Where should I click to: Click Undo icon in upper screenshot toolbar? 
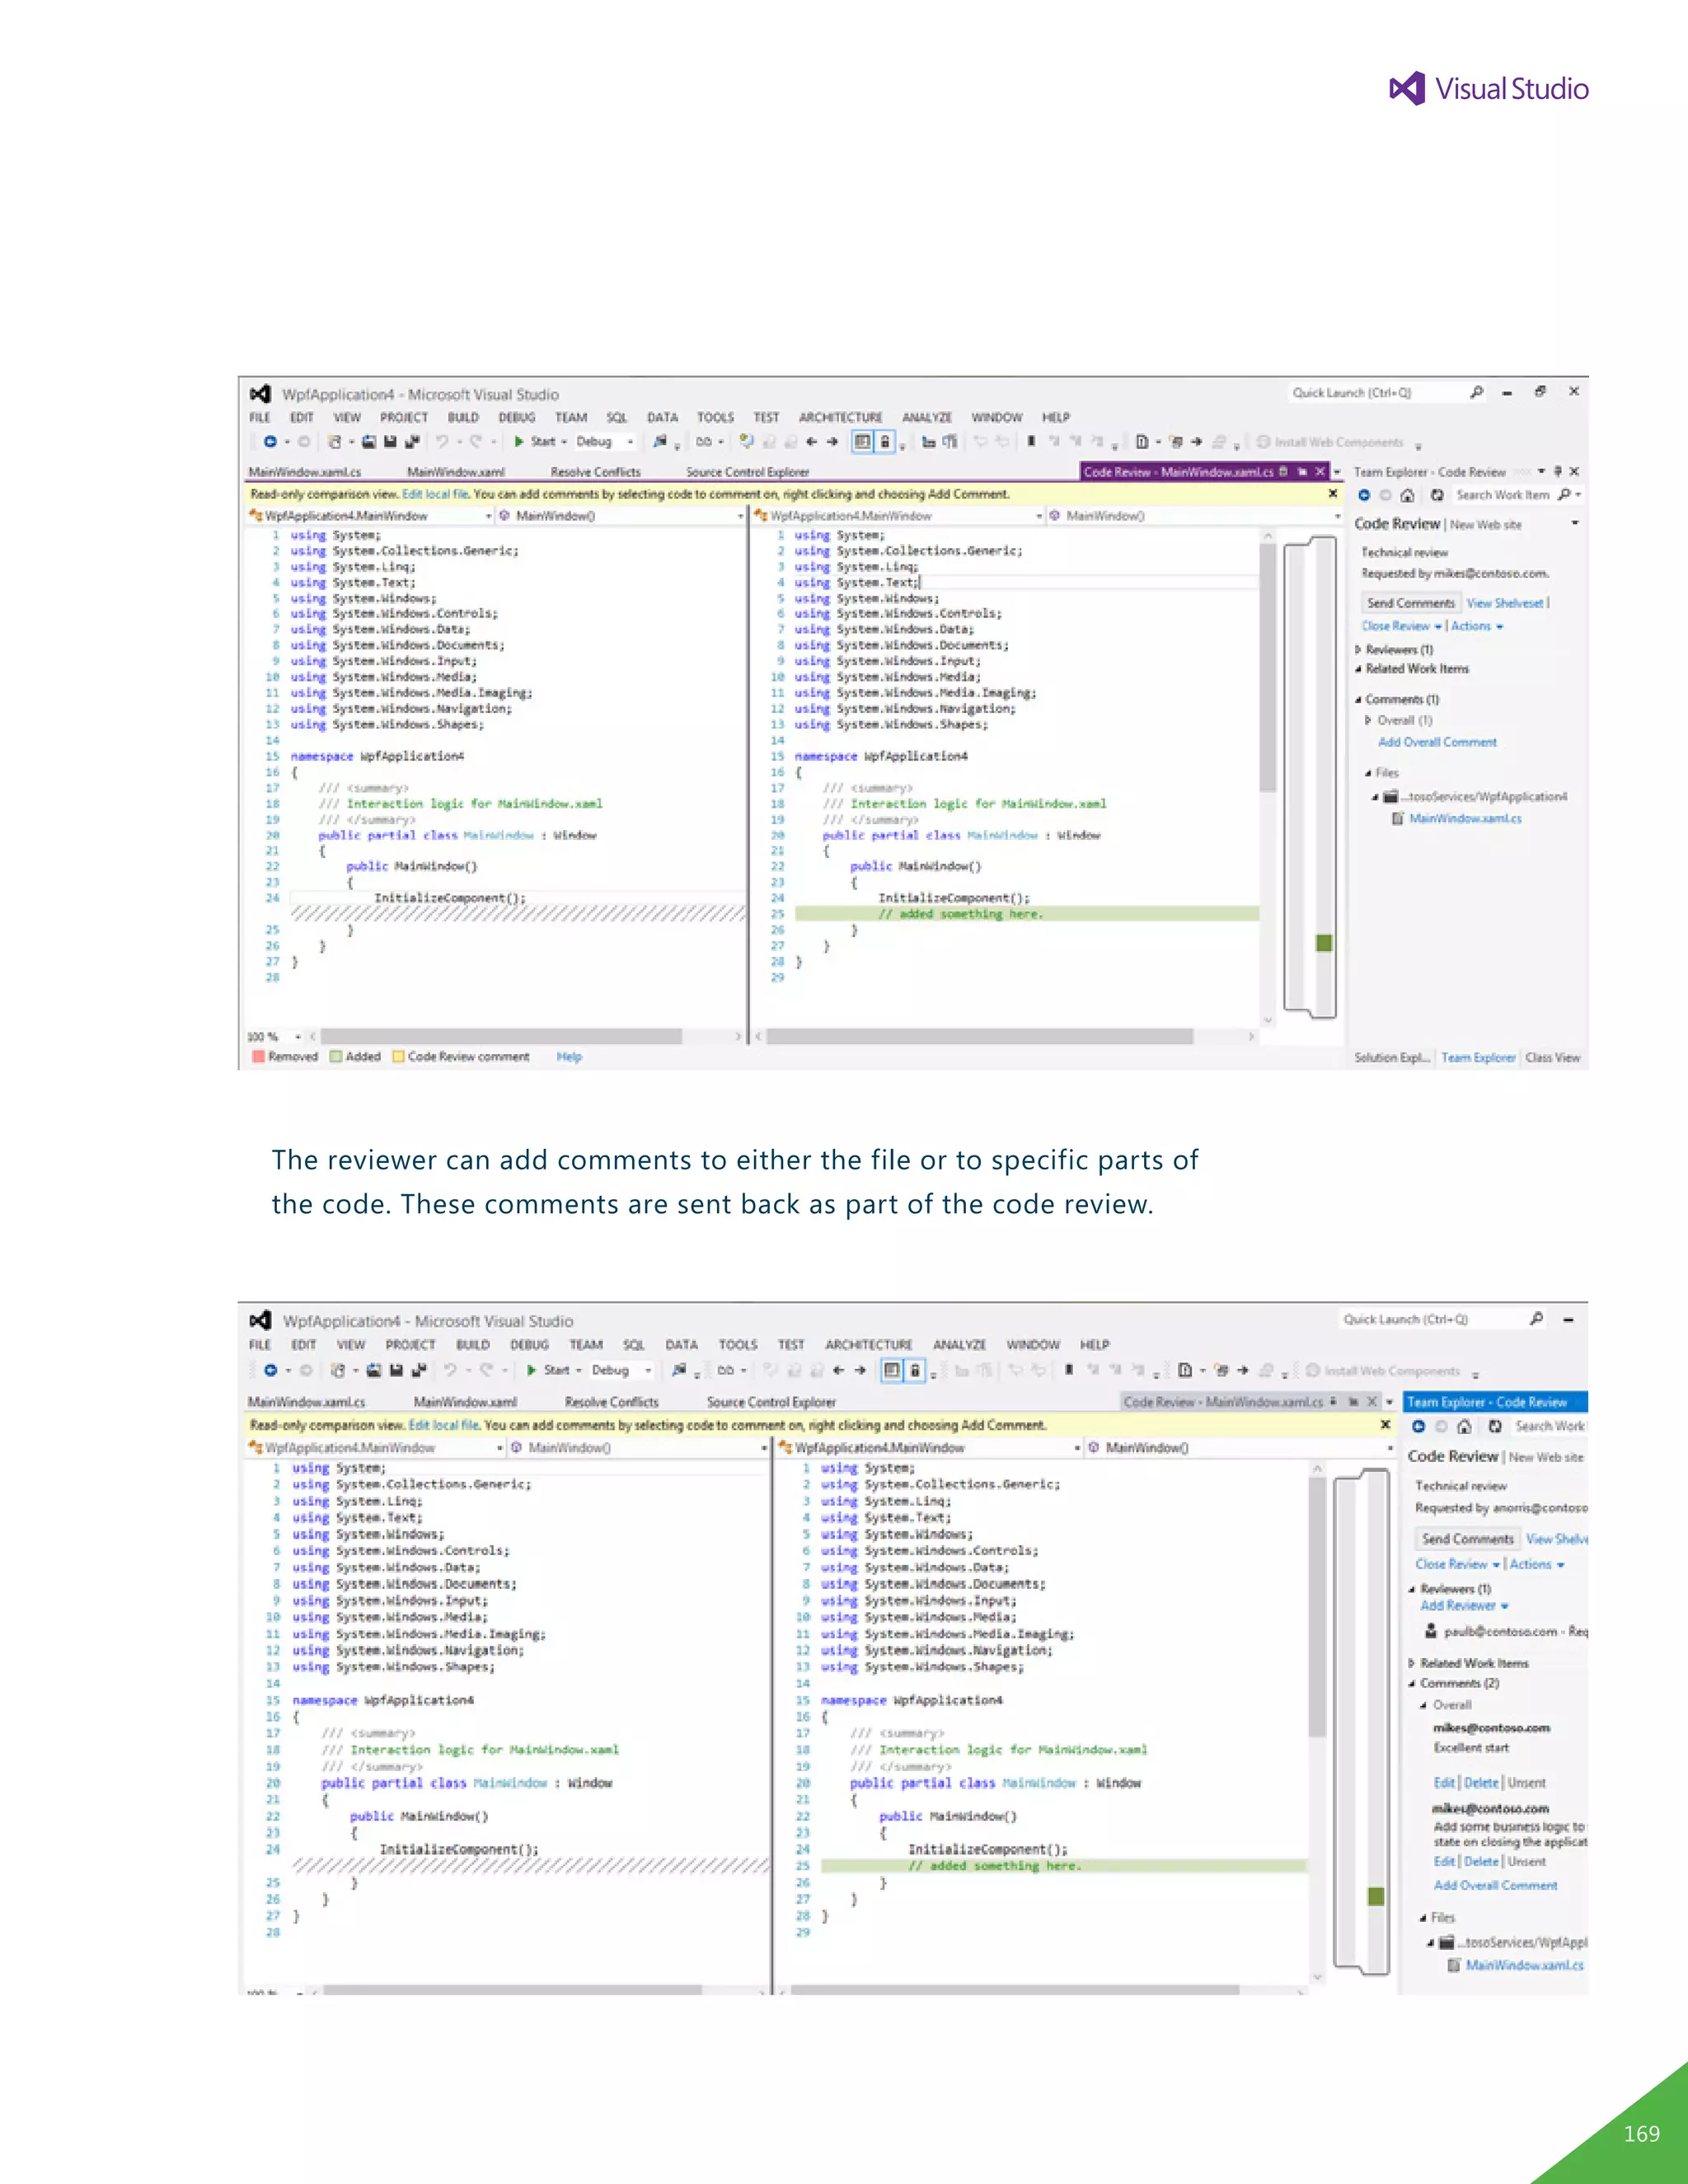click(x=441, y=442)
